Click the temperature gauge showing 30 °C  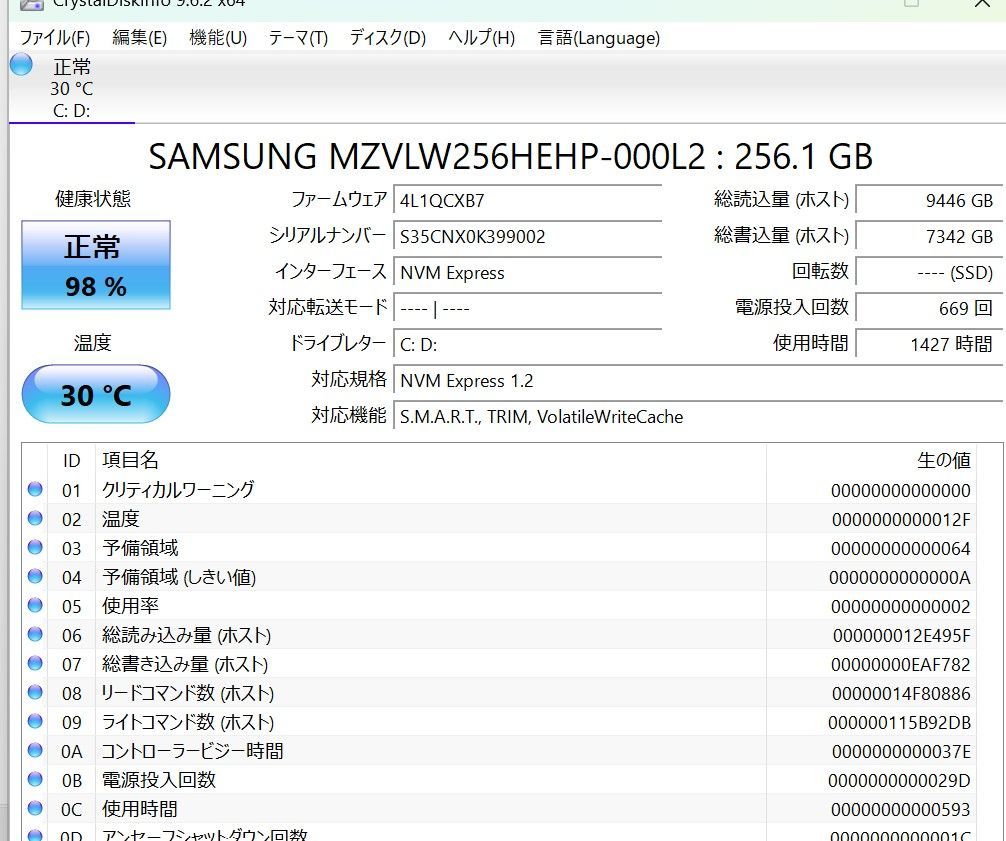click(x=95, y=394)
